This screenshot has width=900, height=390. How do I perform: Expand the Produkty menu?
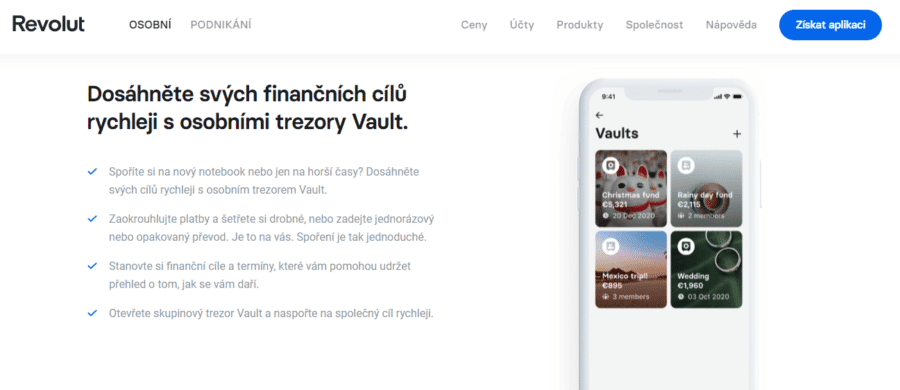580,25
